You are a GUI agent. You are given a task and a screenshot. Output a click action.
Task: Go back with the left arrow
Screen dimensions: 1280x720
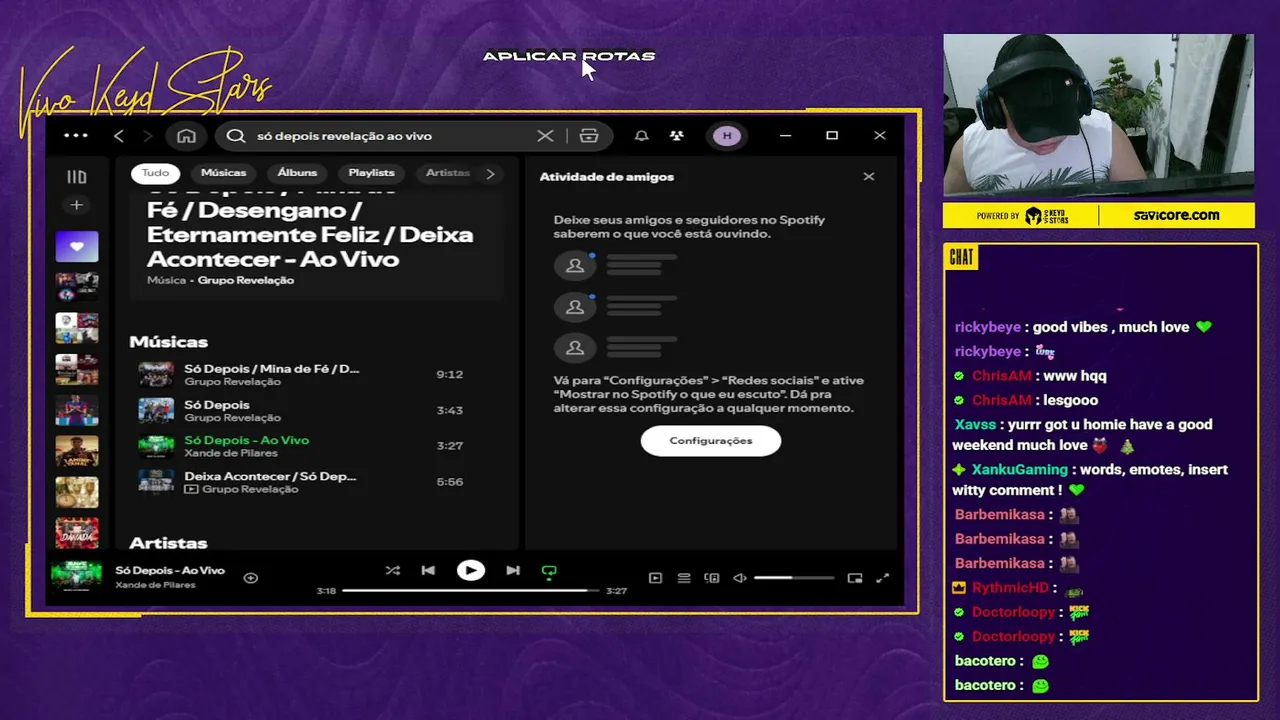click(x=119, y=136)
